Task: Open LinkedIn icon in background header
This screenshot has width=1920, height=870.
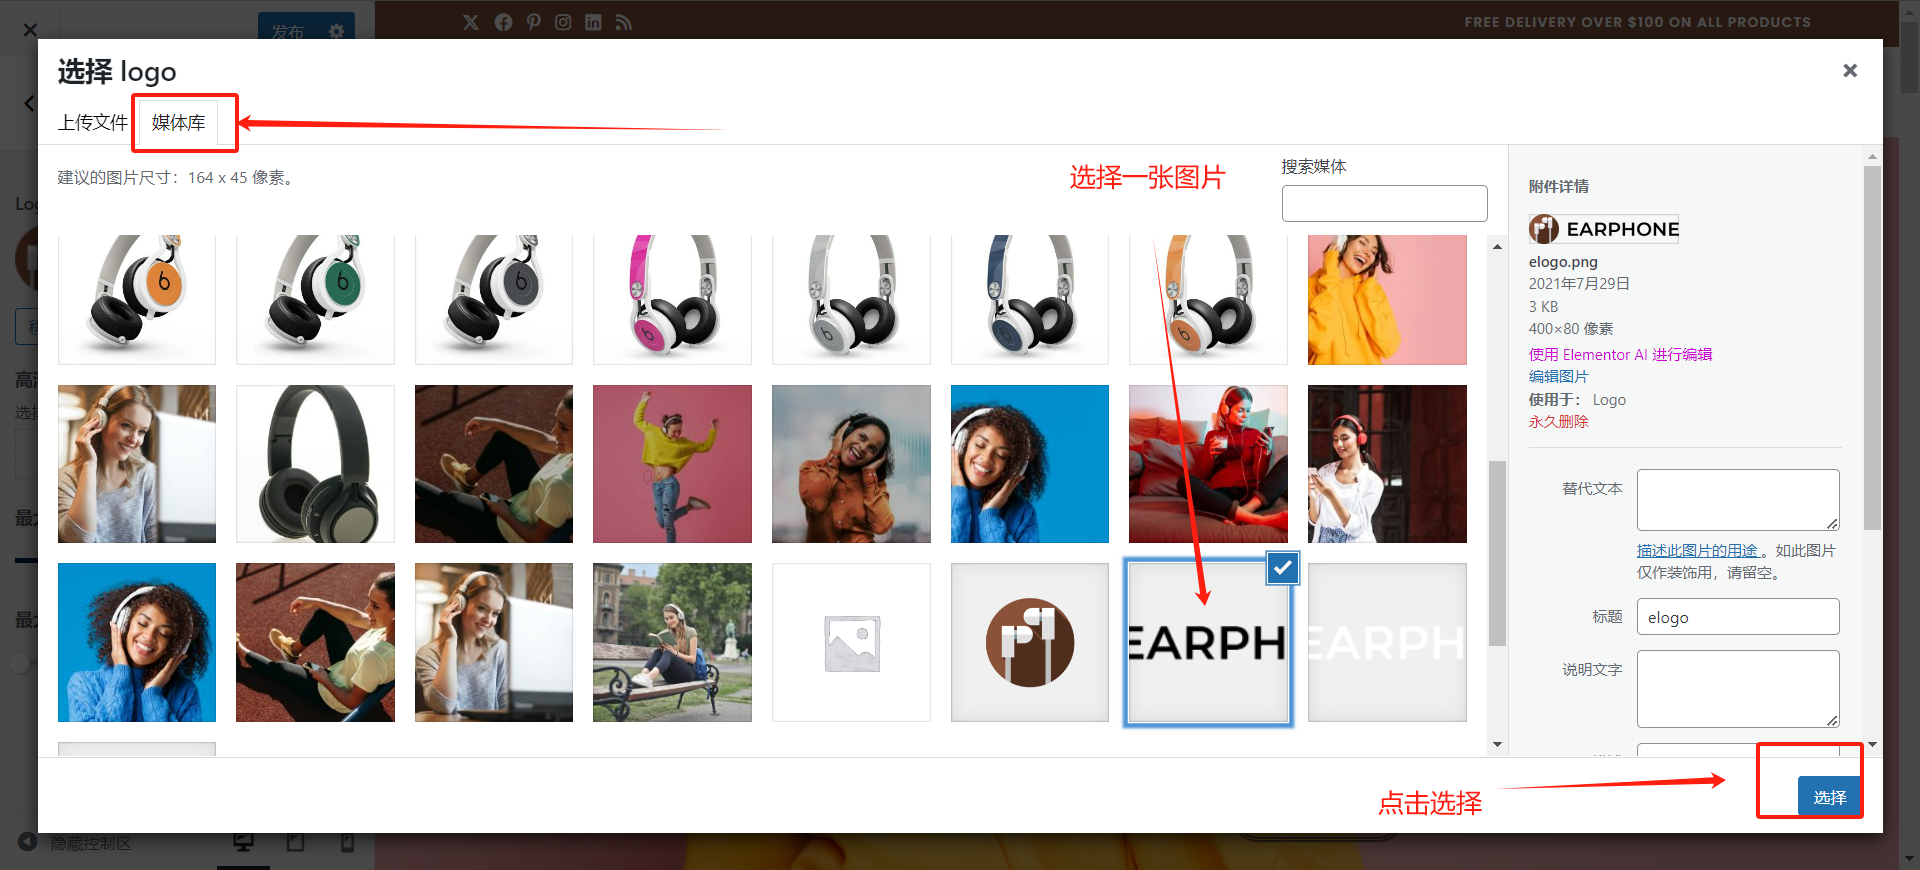Action: tap(593, 22)
